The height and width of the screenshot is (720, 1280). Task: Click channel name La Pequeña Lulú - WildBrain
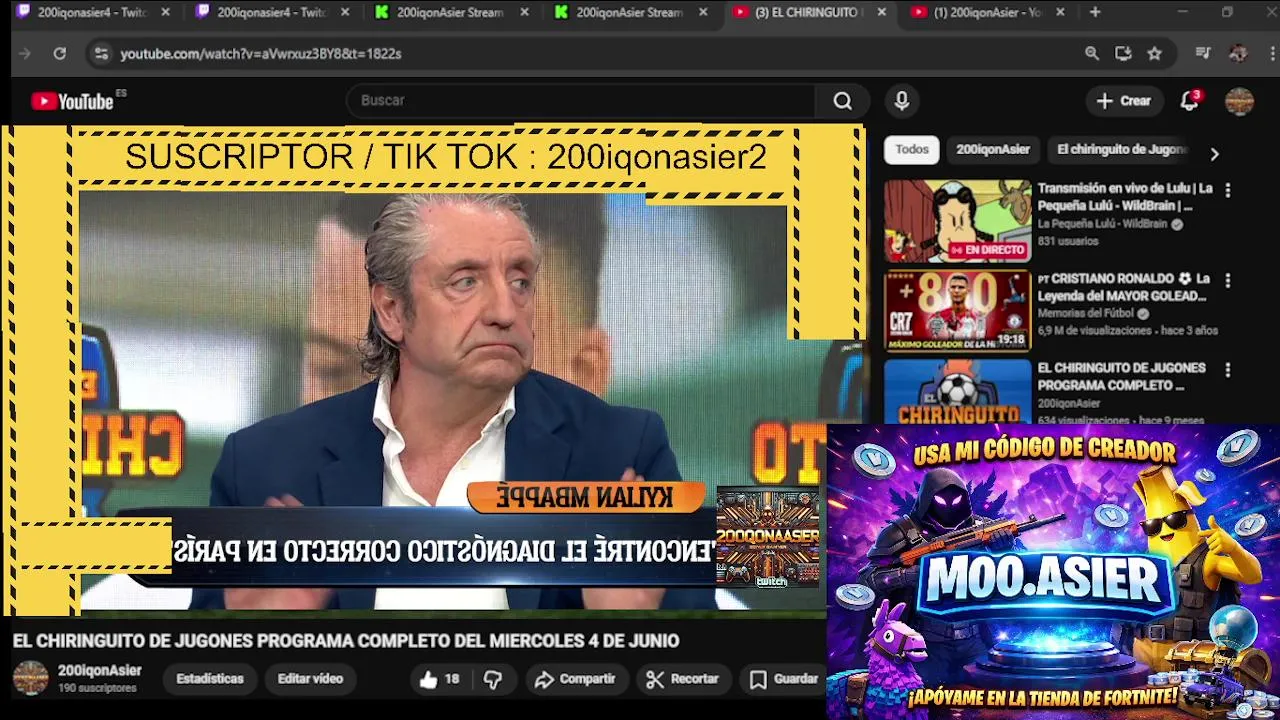(x=1102, y=225)
